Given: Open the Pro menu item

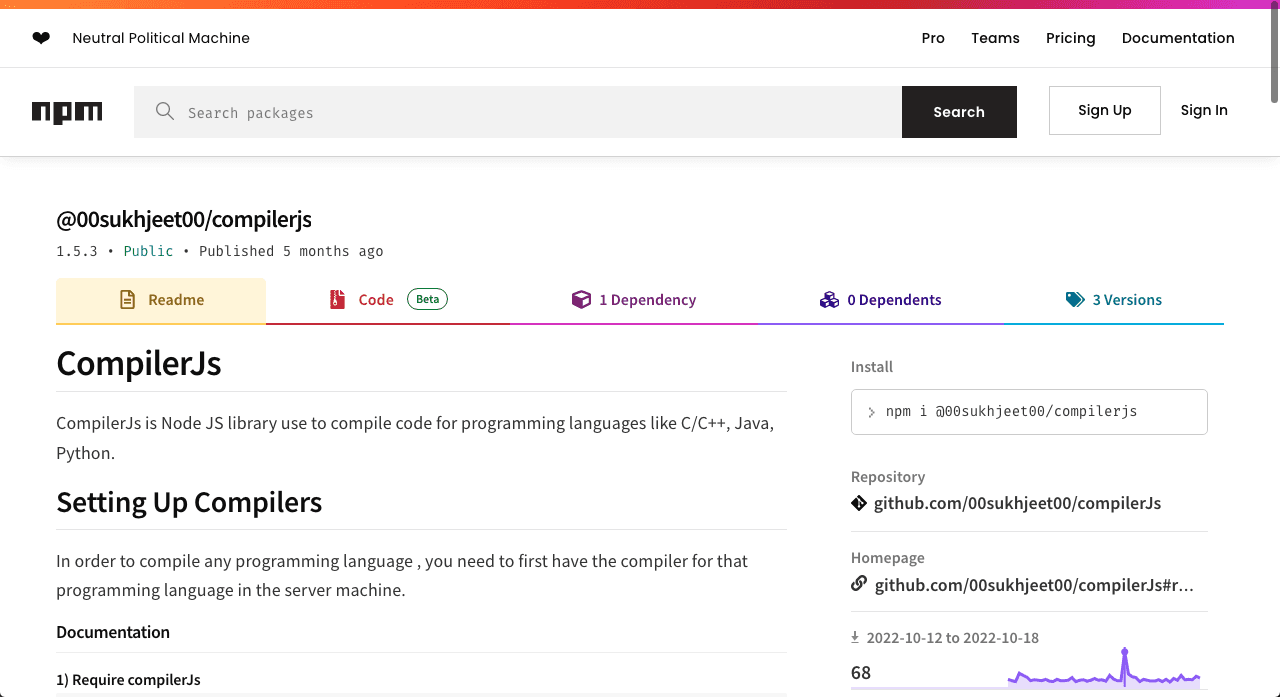Looking at the screenshot, I should point(933,38).
